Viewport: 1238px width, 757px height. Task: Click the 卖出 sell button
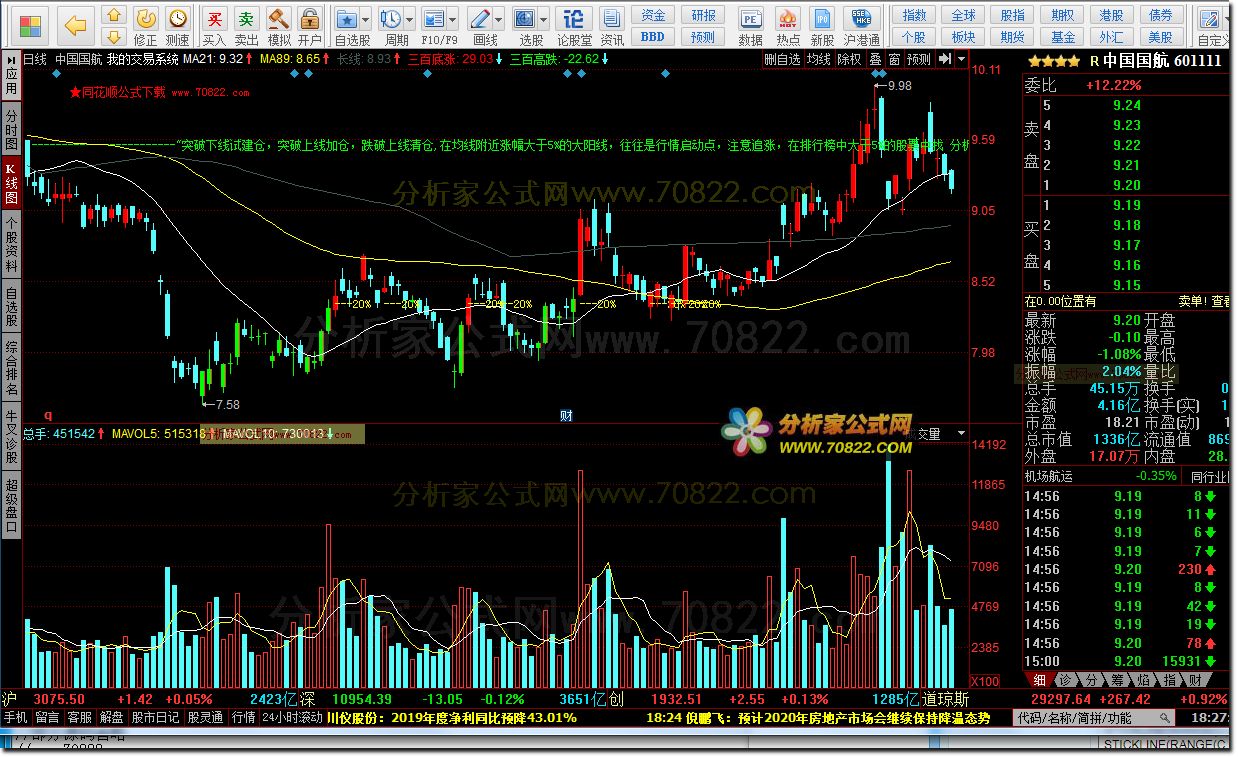(246, 26)
